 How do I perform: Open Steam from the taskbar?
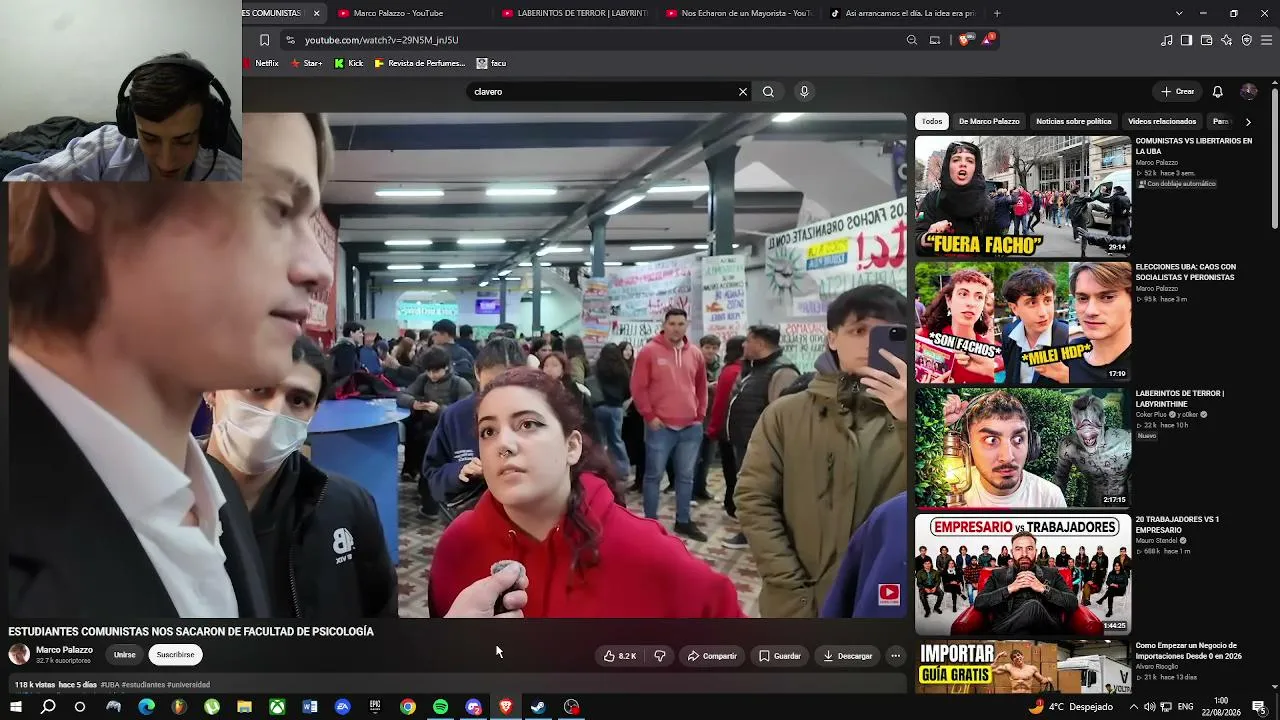pos(538,707)
